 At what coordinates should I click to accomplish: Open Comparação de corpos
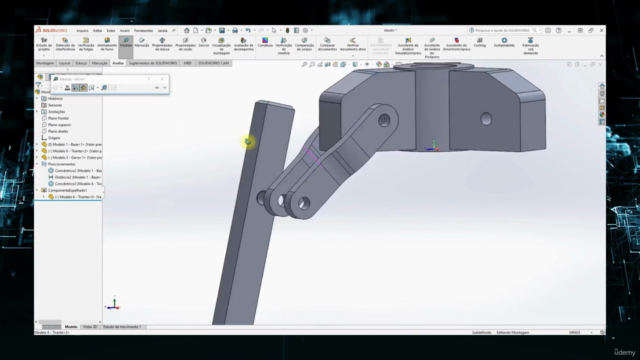[304, 45]
